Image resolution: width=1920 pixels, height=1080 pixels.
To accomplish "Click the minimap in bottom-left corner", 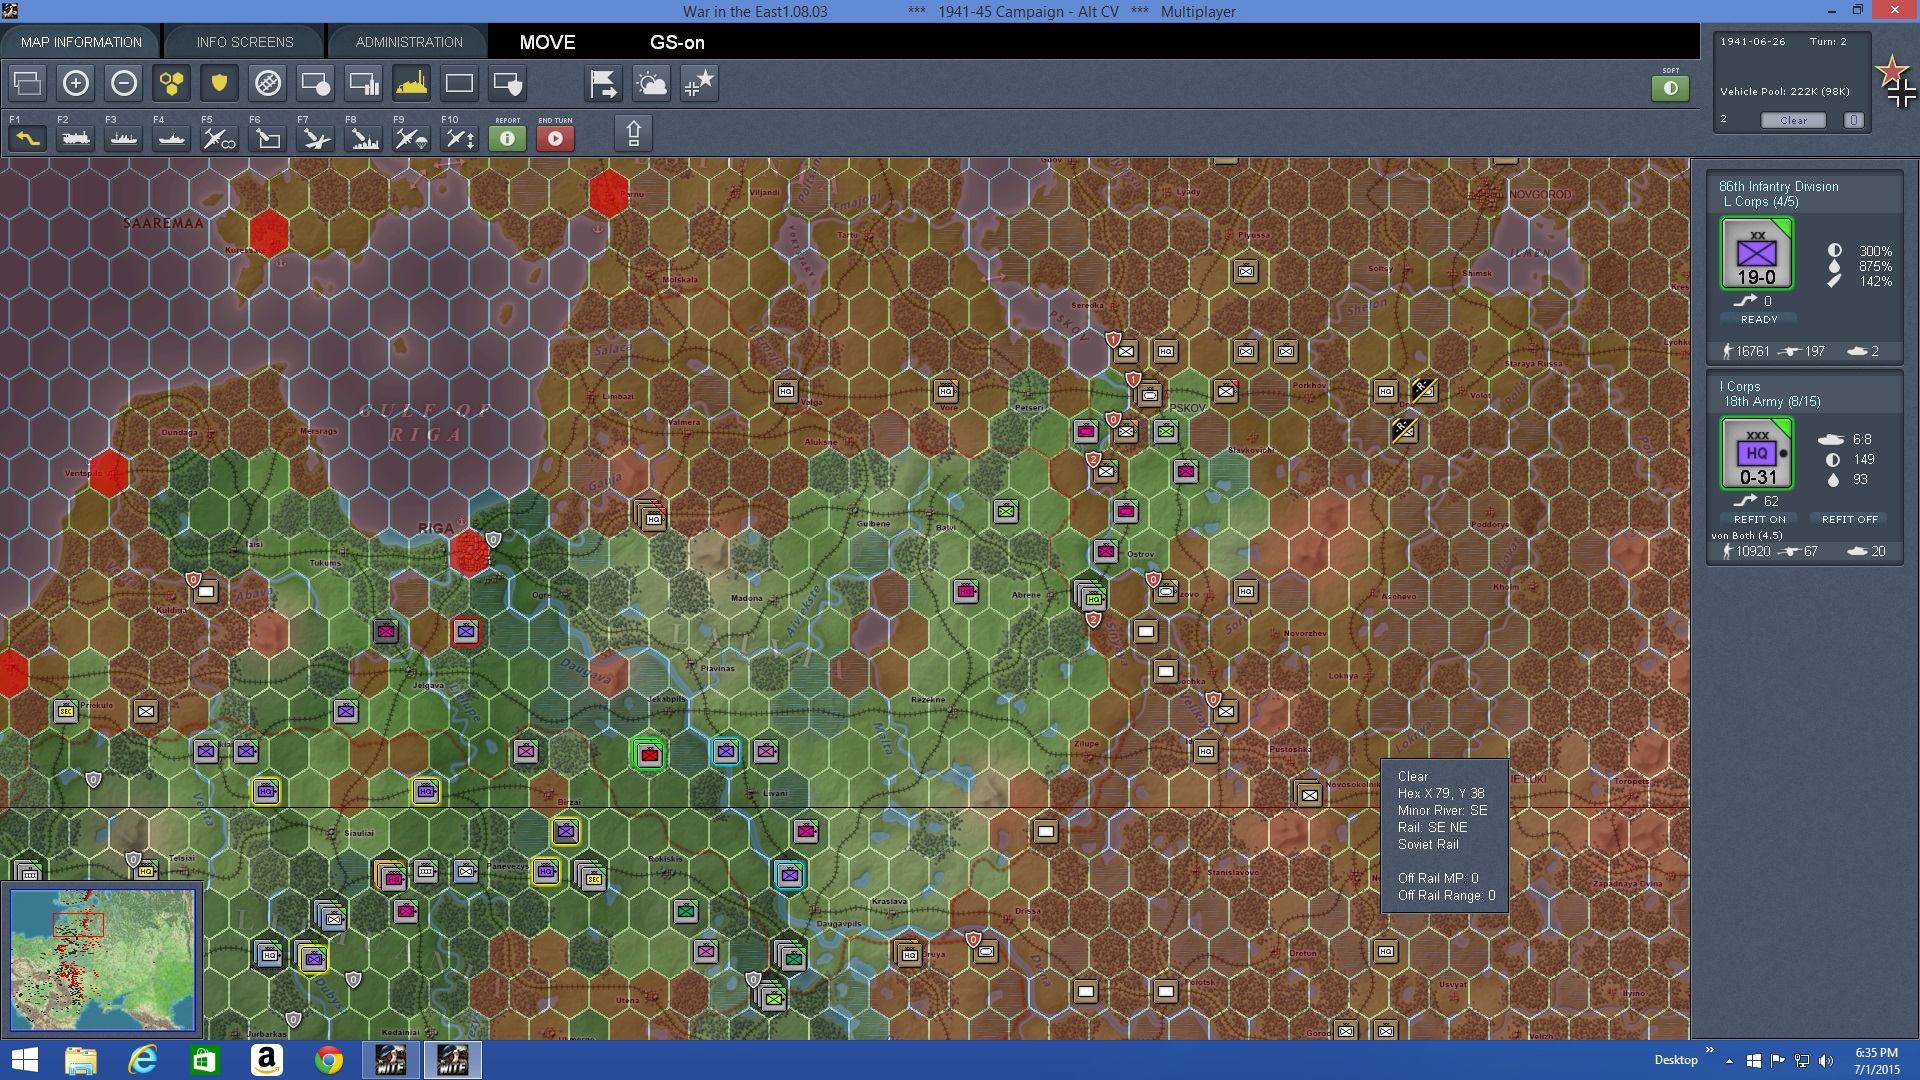I will pyautogui.click(x=102, y=960).
